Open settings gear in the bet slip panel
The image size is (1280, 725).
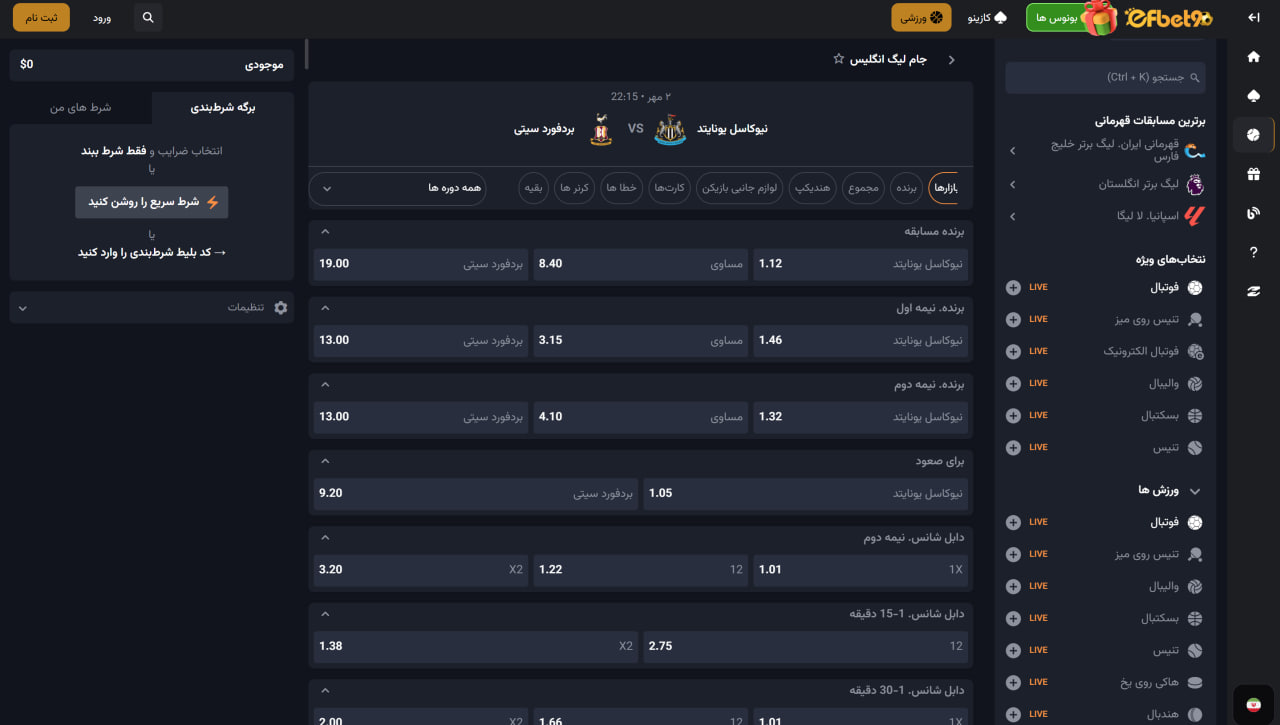click(x=280, y=308)
